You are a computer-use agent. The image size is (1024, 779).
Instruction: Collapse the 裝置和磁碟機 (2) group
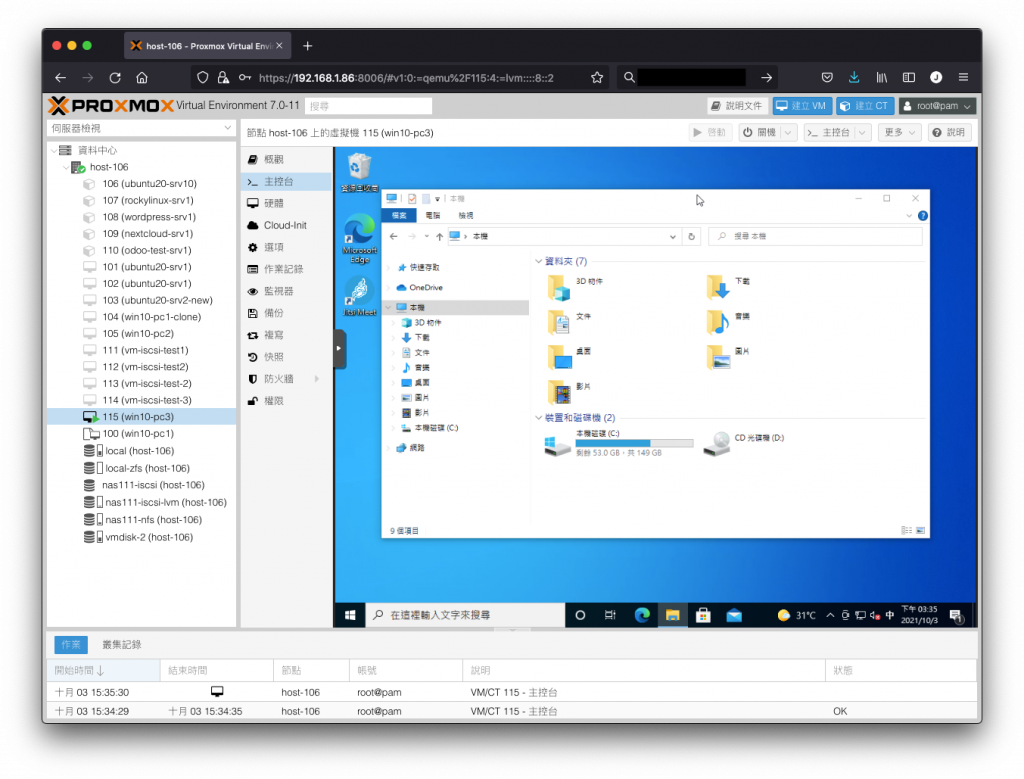tap(539, 418)
